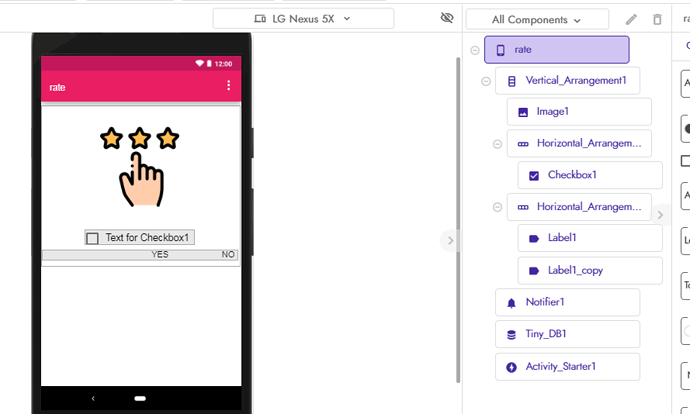This screenshot has height=414, width=690.
Task: Toggle the hidden components eye icon
Action: tap(447, 18)
